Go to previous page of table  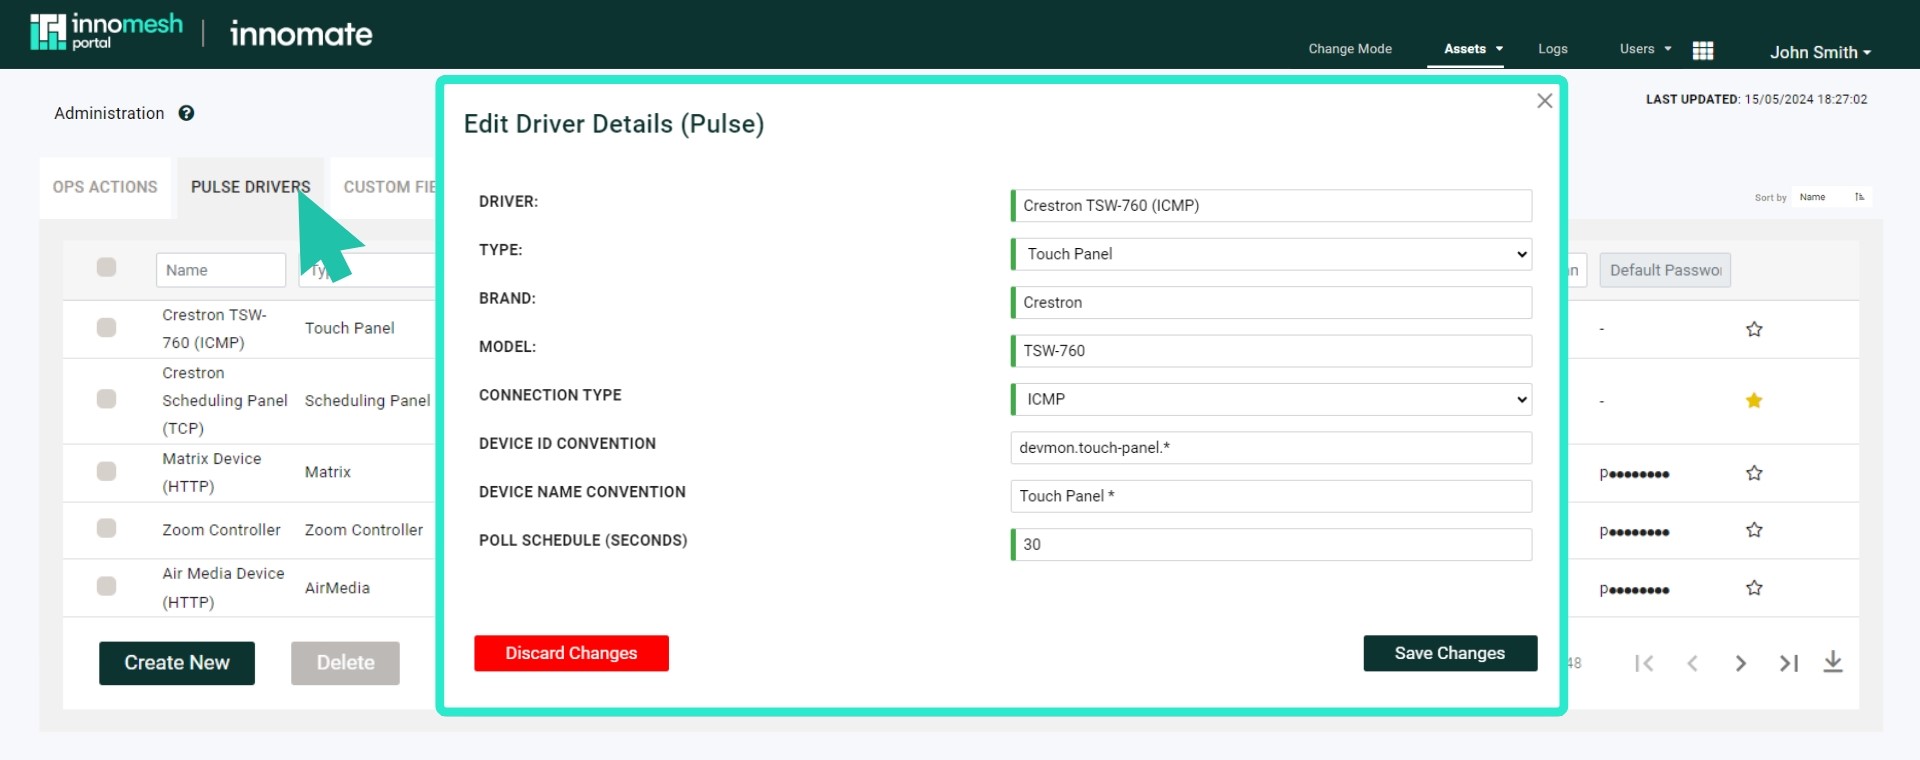(x=1692, y=663)
